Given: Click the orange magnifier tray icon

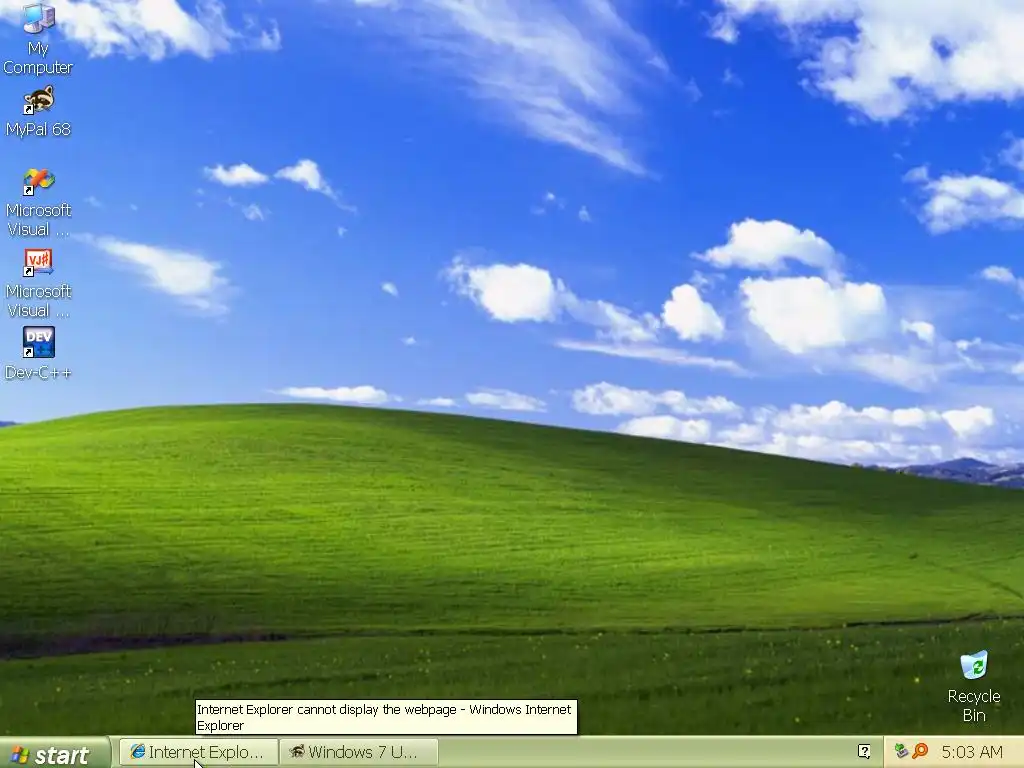Looking at the screenshot, I should pyautogui.click(x=920, y=751).
